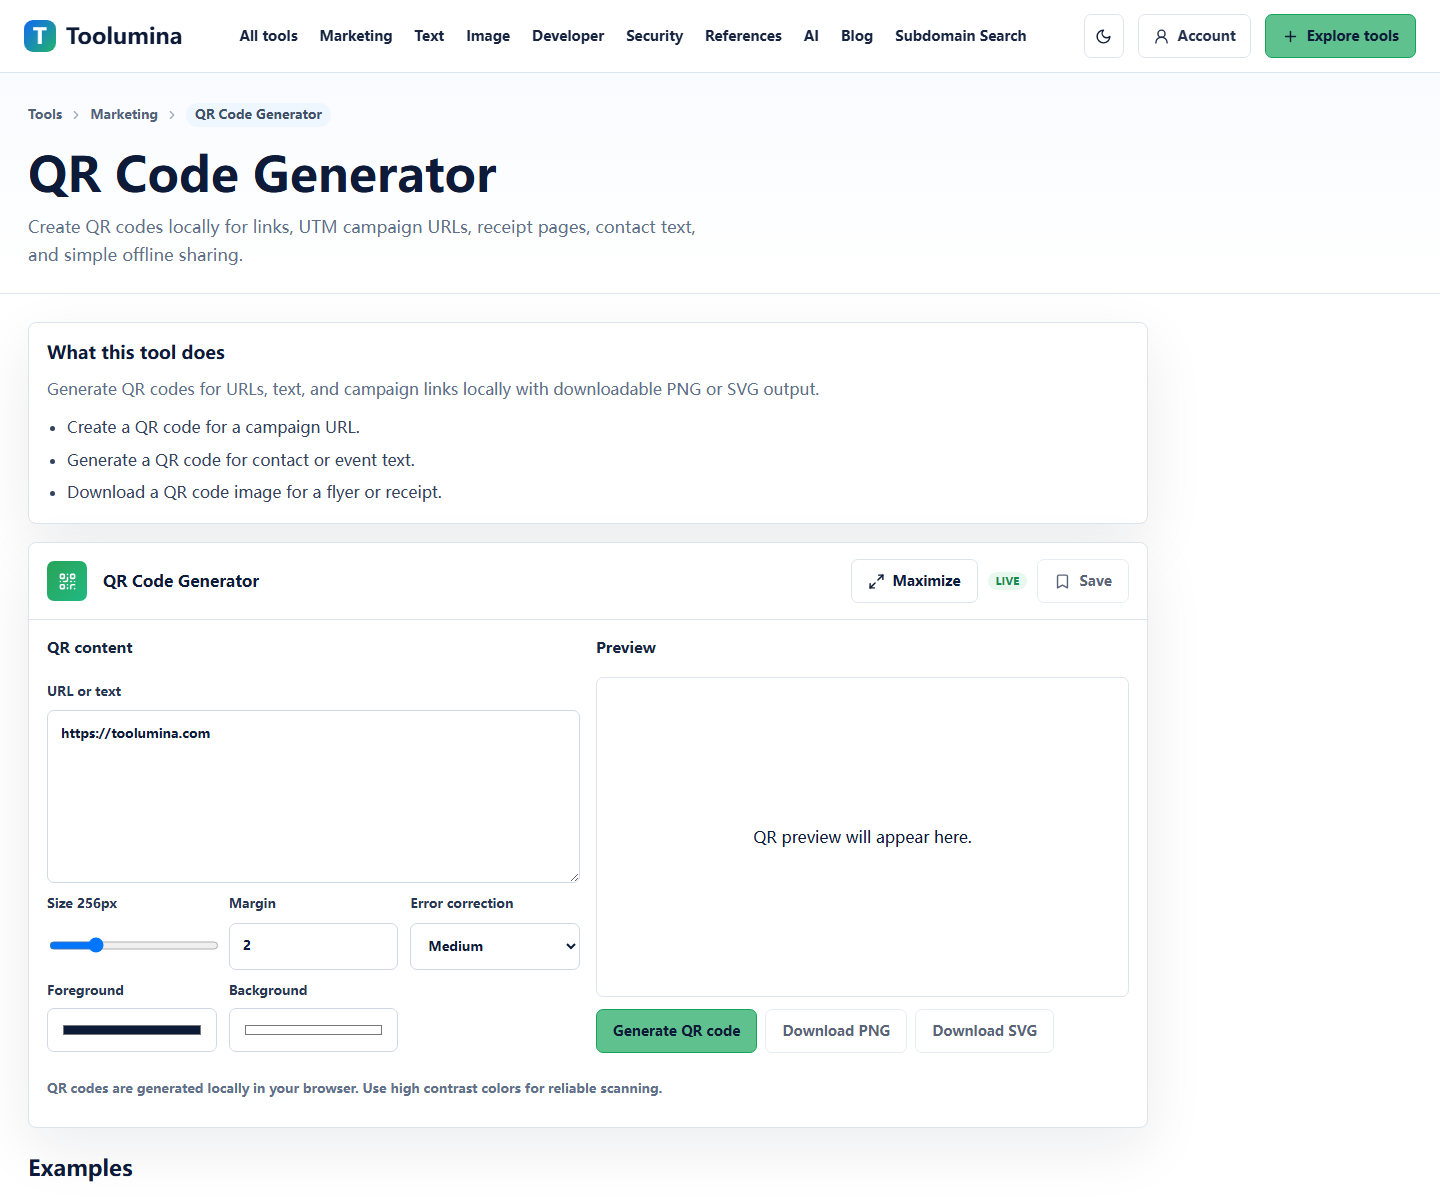
Task: Click into the URL or text field
Action: (x=313, y=796)
